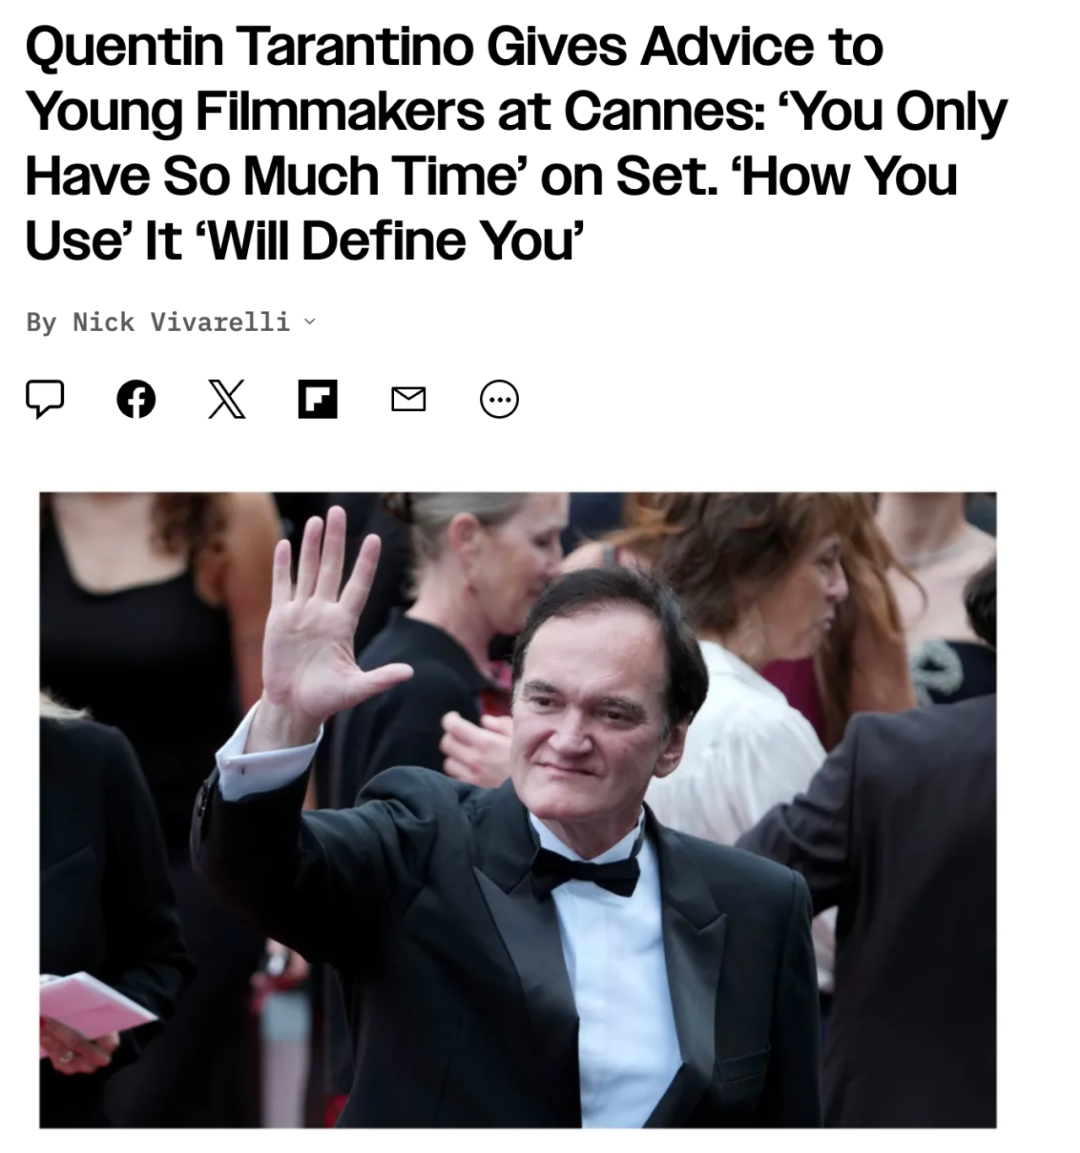Image resolution: width=1080 pixels, height=1153 pixels.
Task: Share the article using the Facebook icon
Action: click(136, 399)
